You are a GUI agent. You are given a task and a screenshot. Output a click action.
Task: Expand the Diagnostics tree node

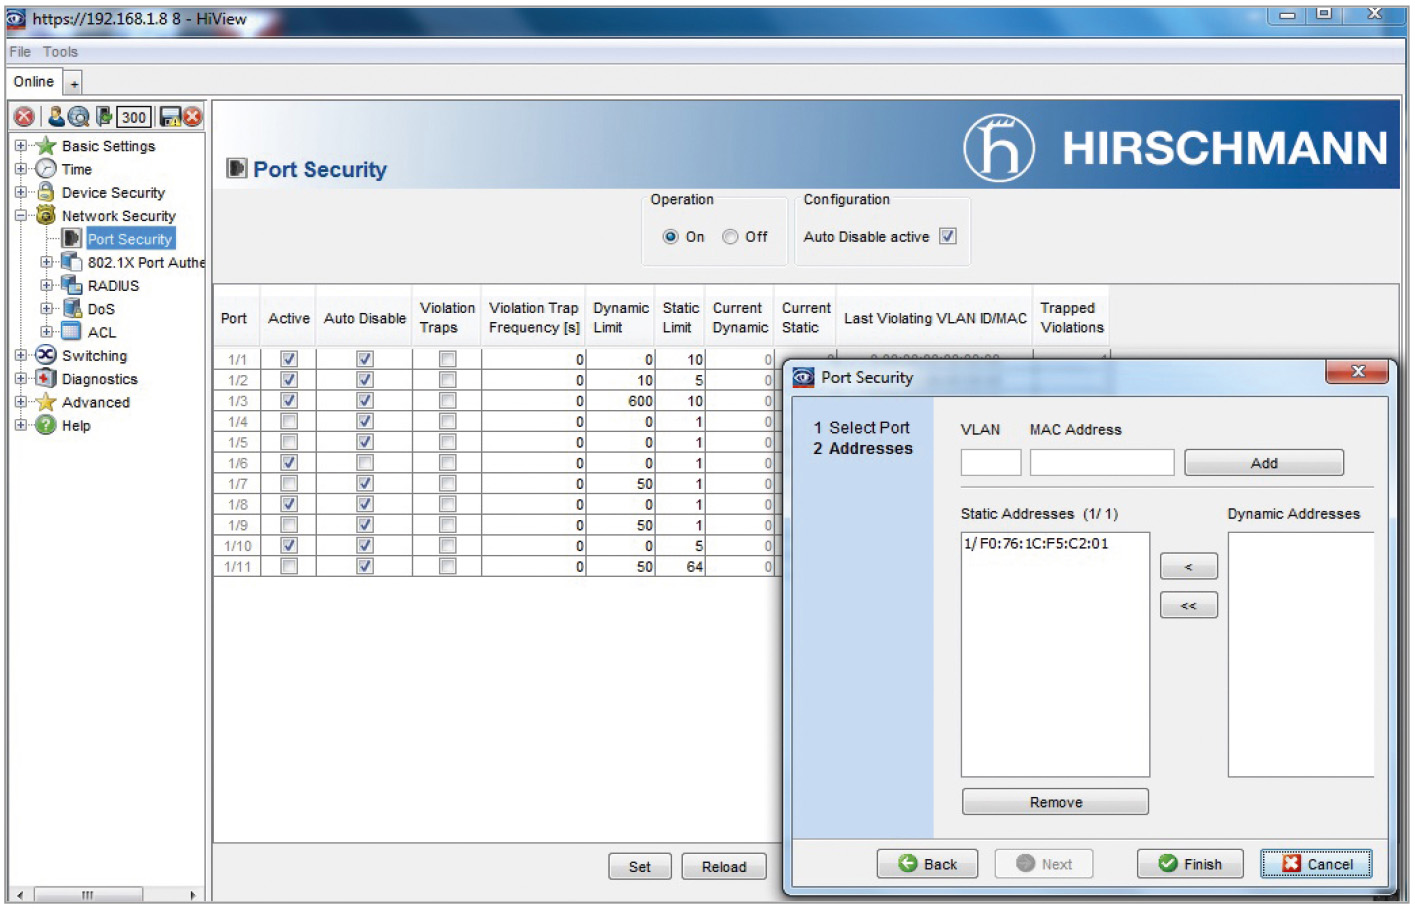[x=20, y=378]
